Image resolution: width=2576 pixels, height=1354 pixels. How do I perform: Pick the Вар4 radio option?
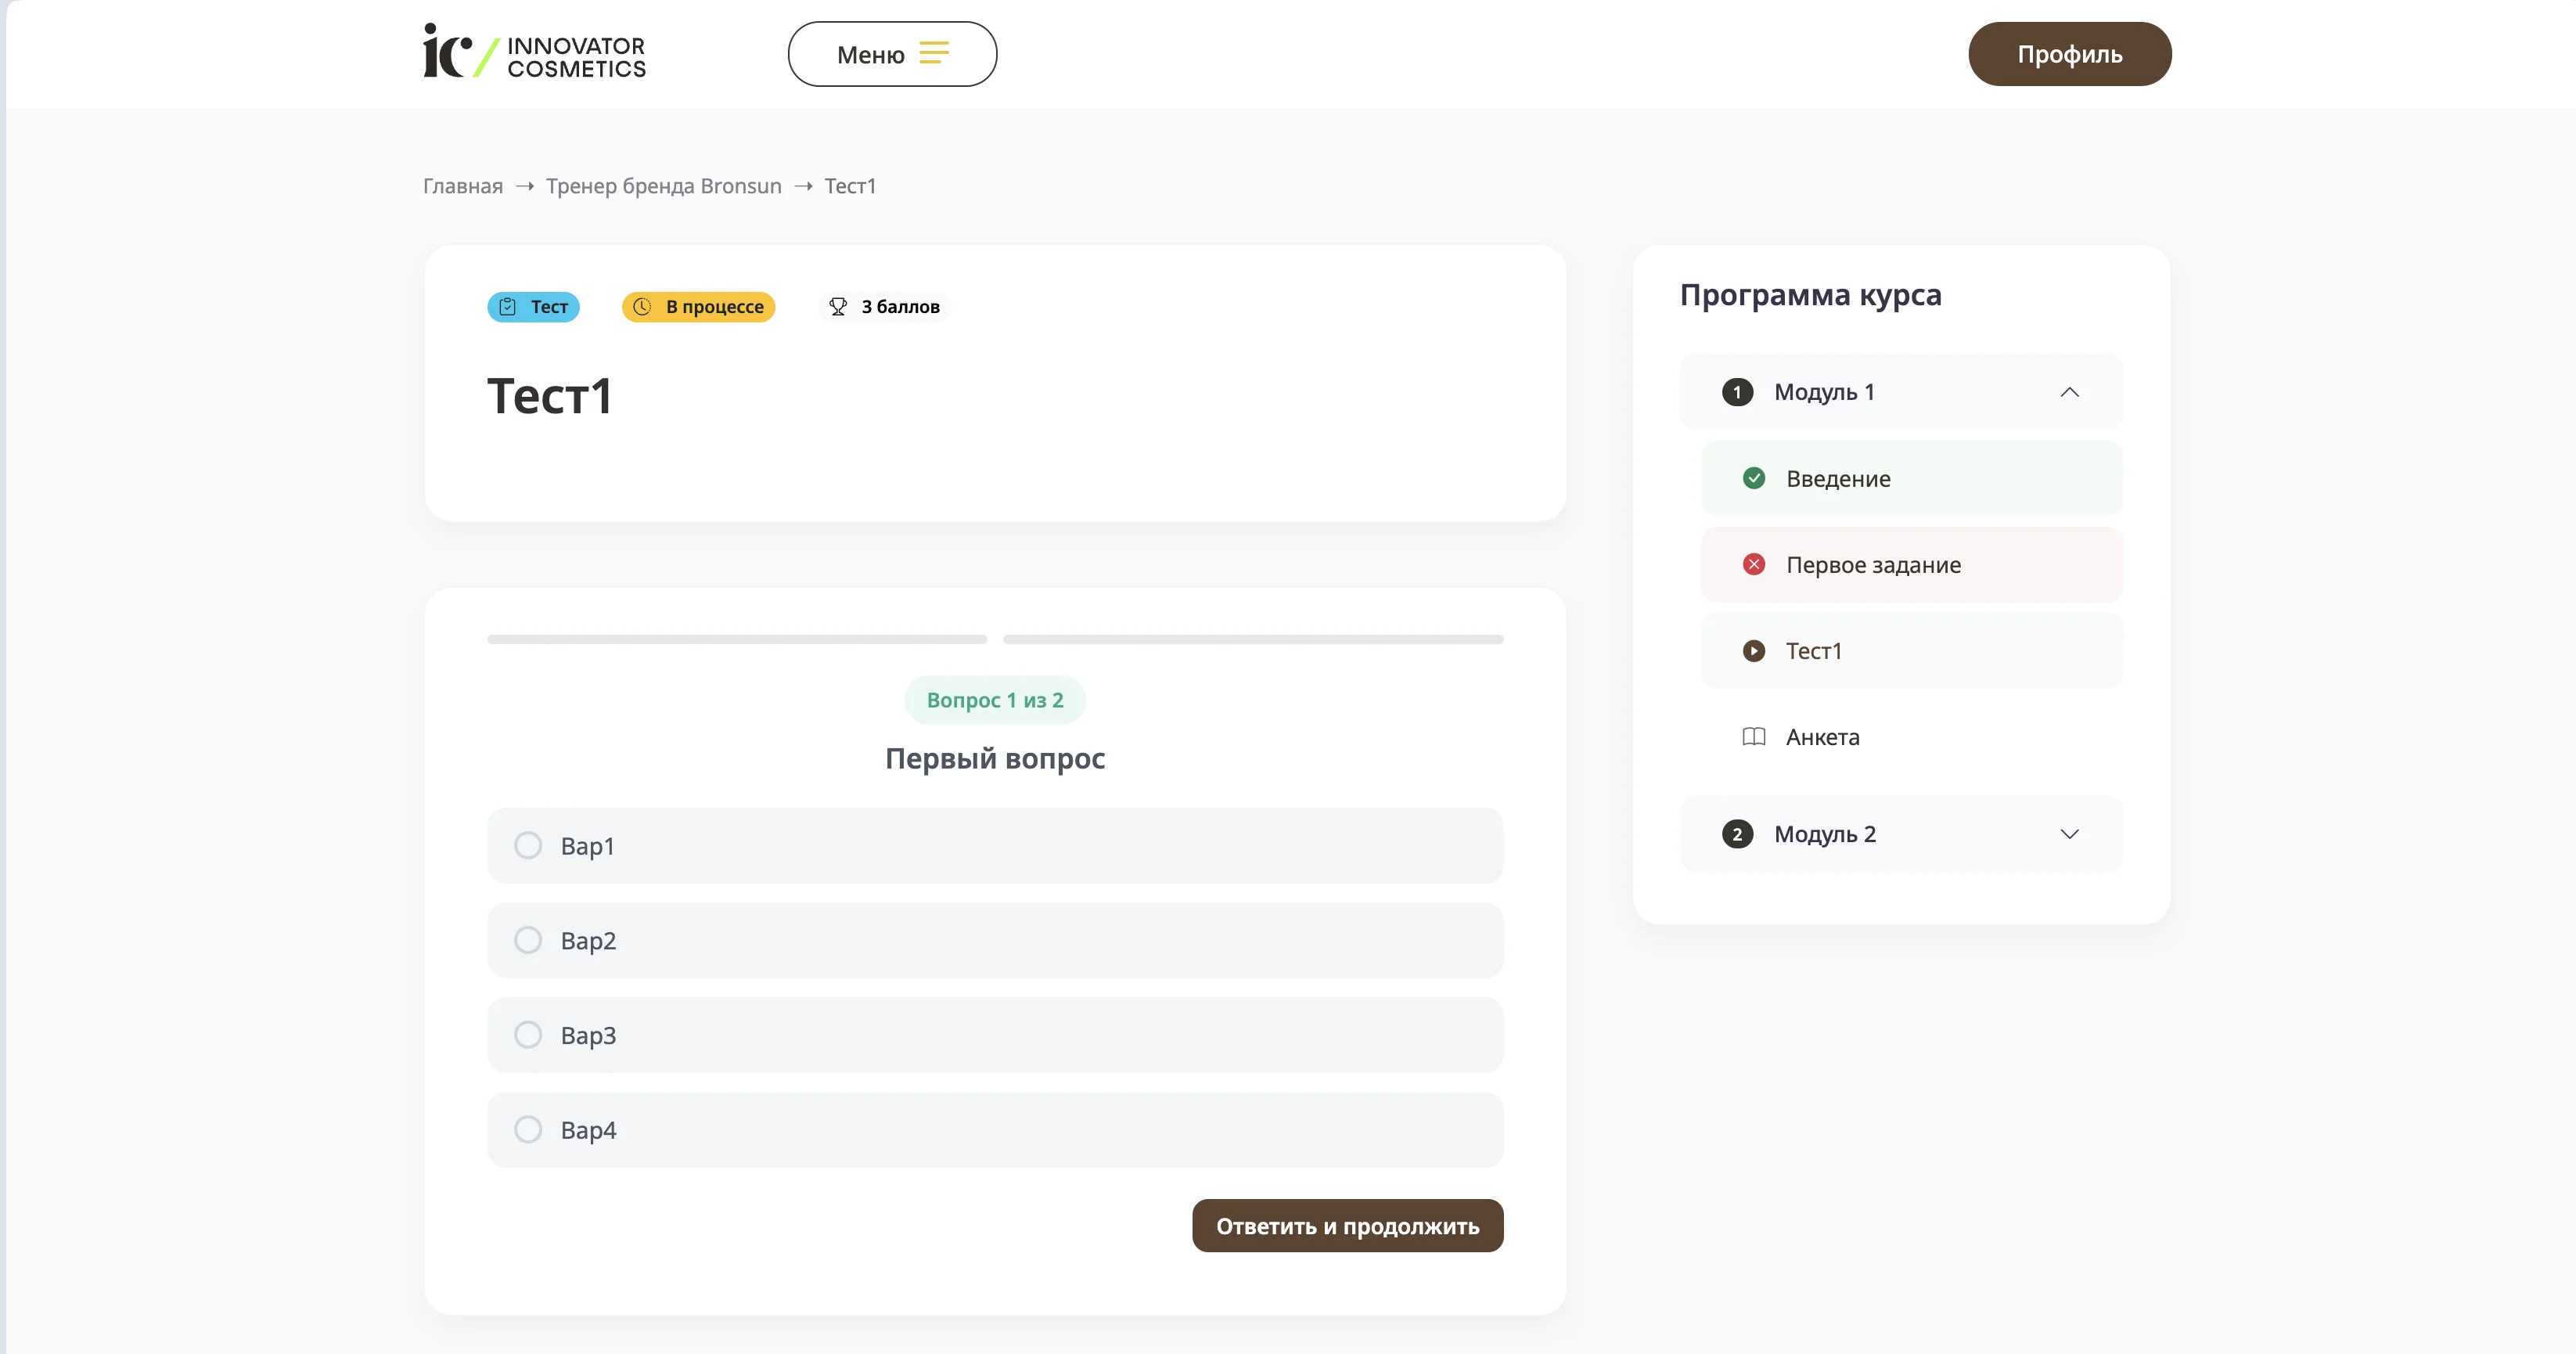(528, 1130)
